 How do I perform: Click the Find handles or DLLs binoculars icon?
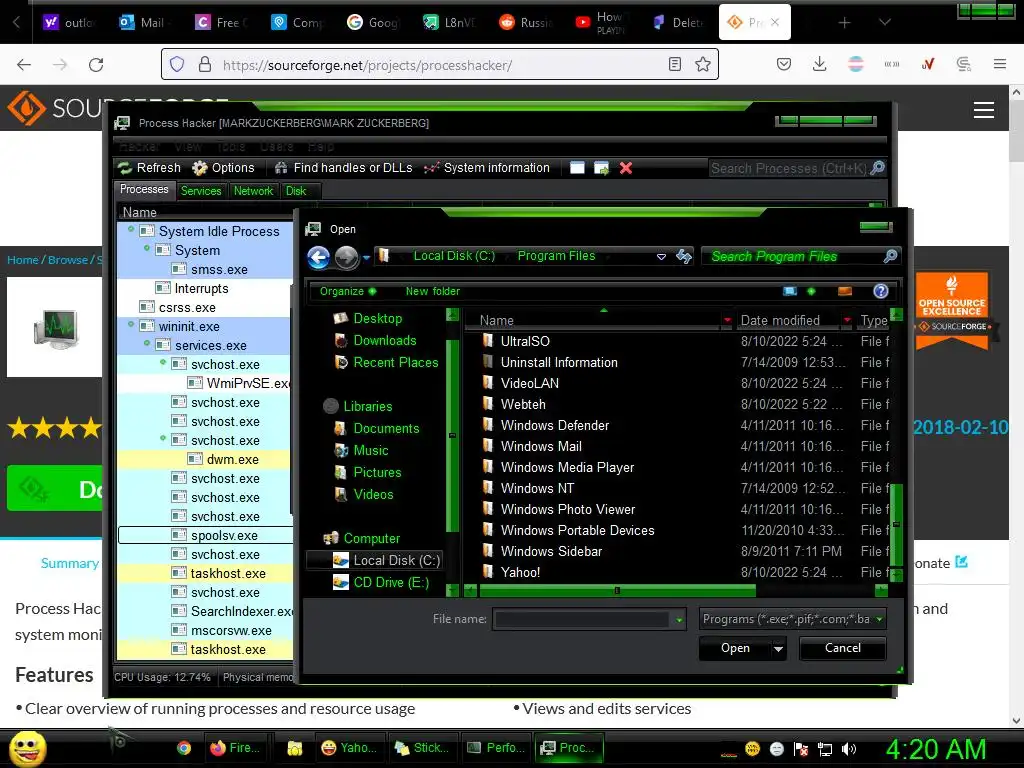281,168
